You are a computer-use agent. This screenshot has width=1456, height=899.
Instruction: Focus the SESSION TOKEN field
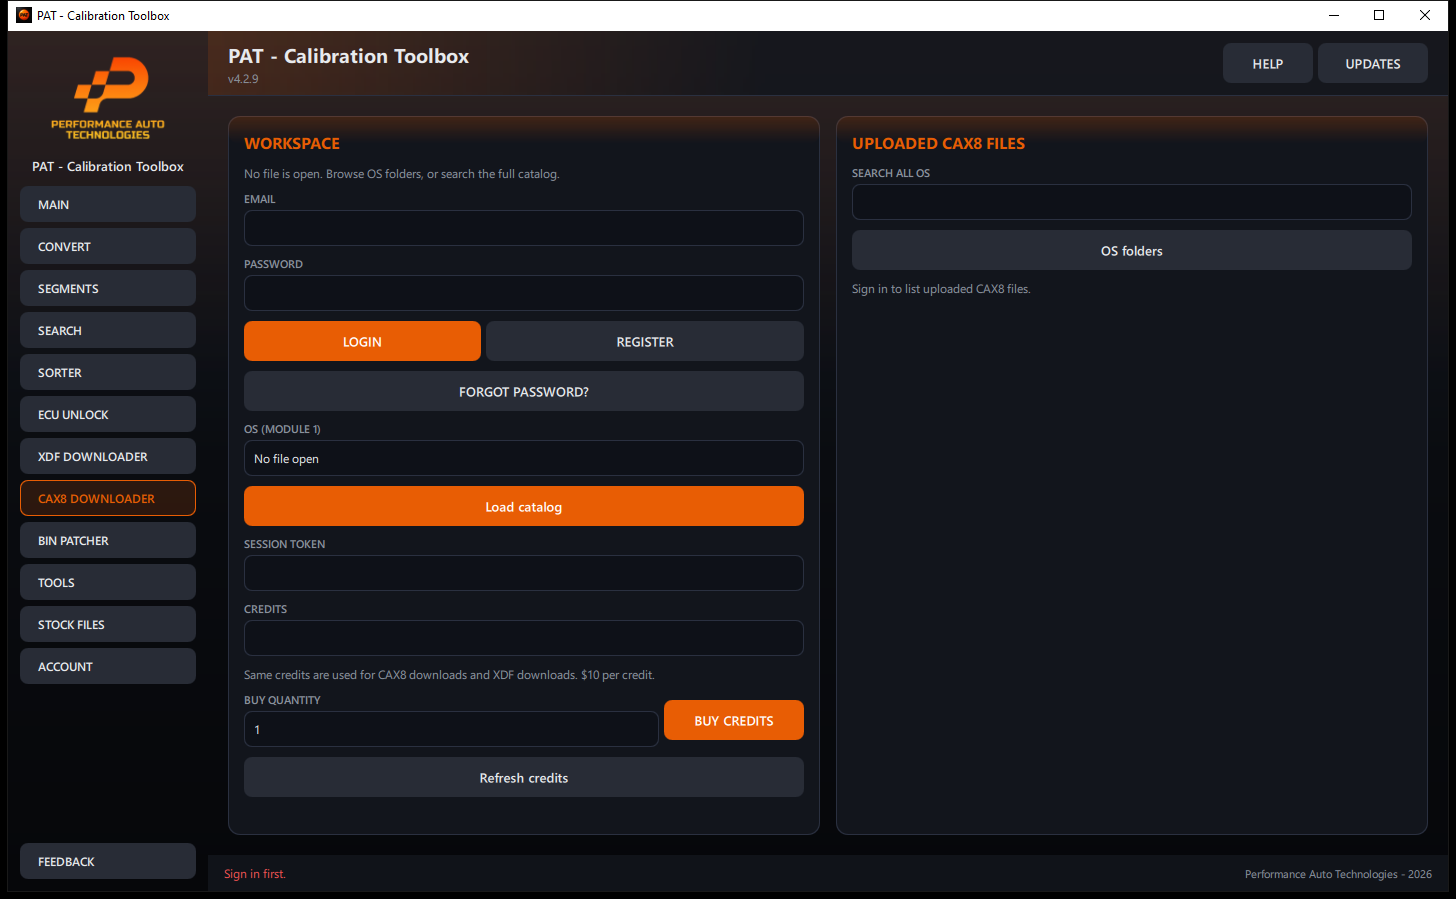click(524, 573)
